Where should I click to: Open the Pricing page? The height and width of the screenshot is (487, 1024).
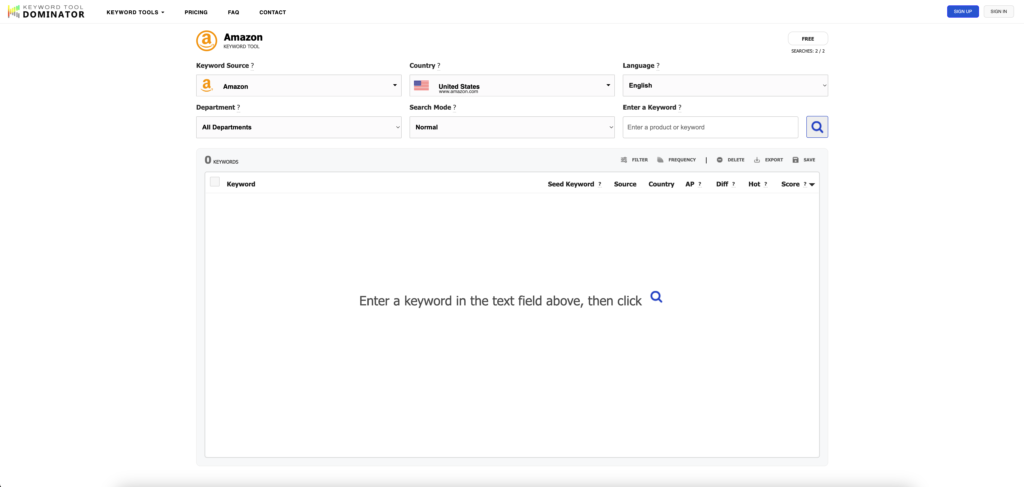[196, 12]
